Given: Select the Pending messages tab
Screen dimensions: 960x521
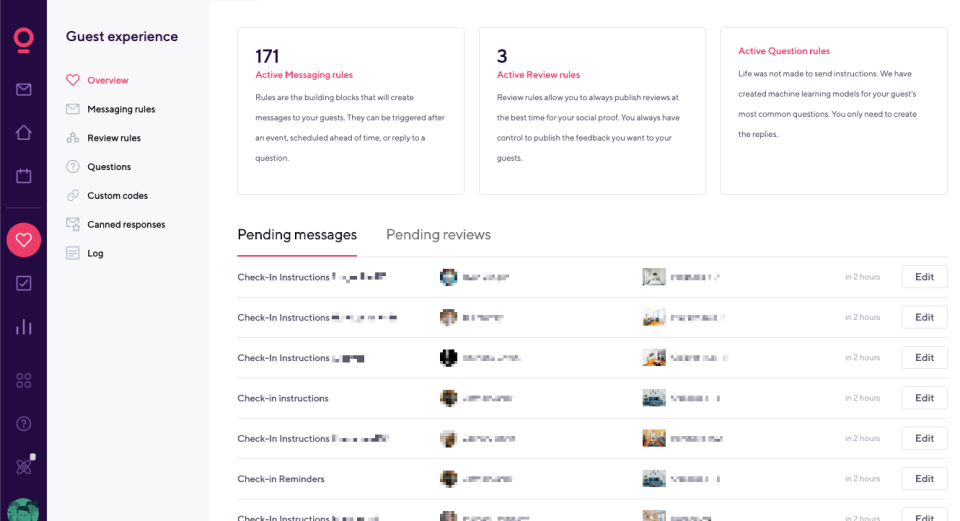Looking at the screenshot, I should click(297, 235).
